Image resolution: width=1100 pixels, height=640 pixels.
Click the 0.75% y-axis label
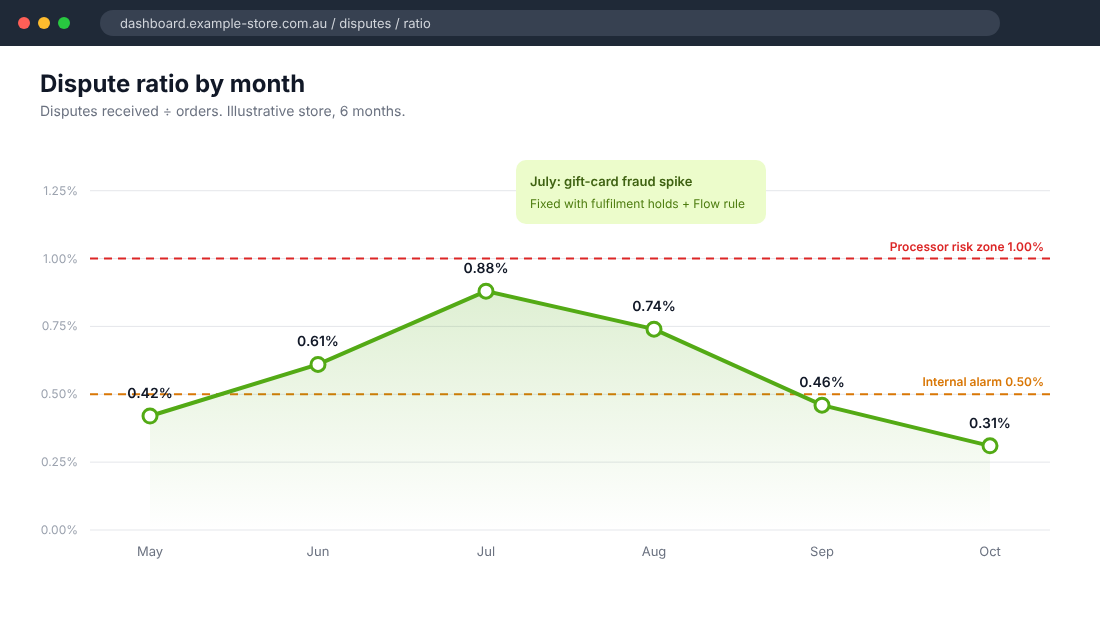[x=60, y=326]
